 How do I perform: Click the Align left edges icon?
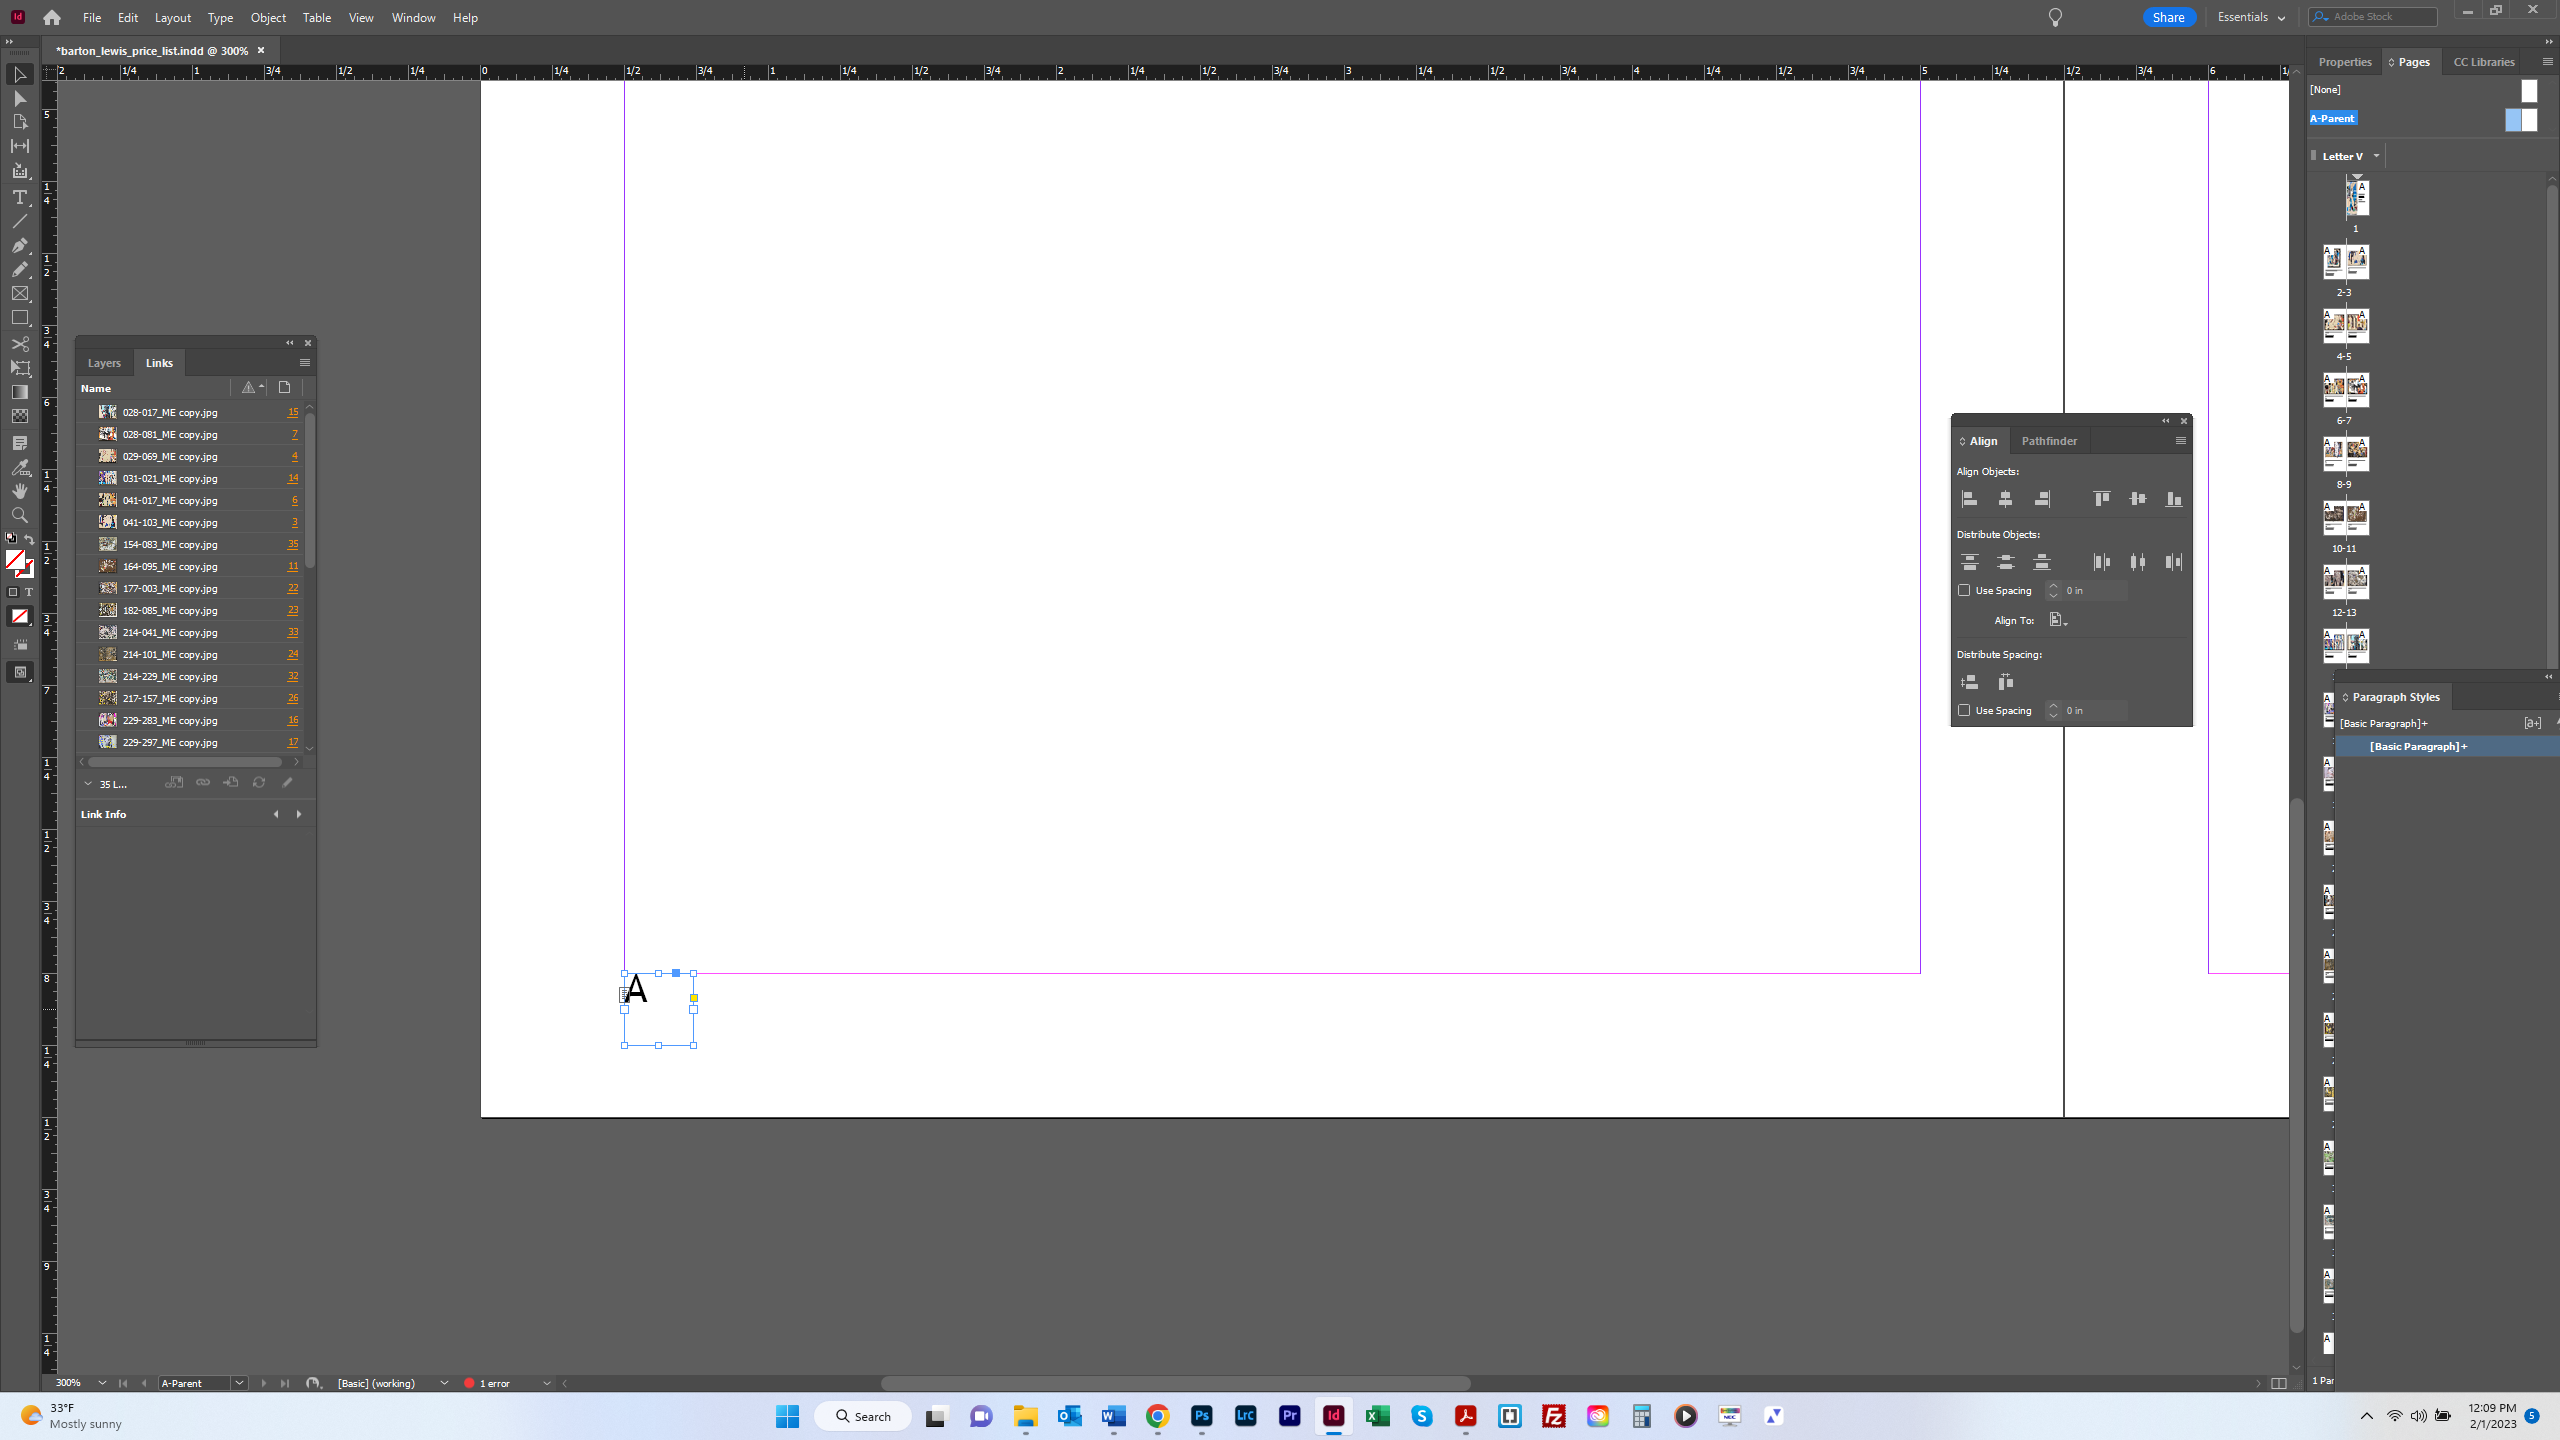point(1967,499)
